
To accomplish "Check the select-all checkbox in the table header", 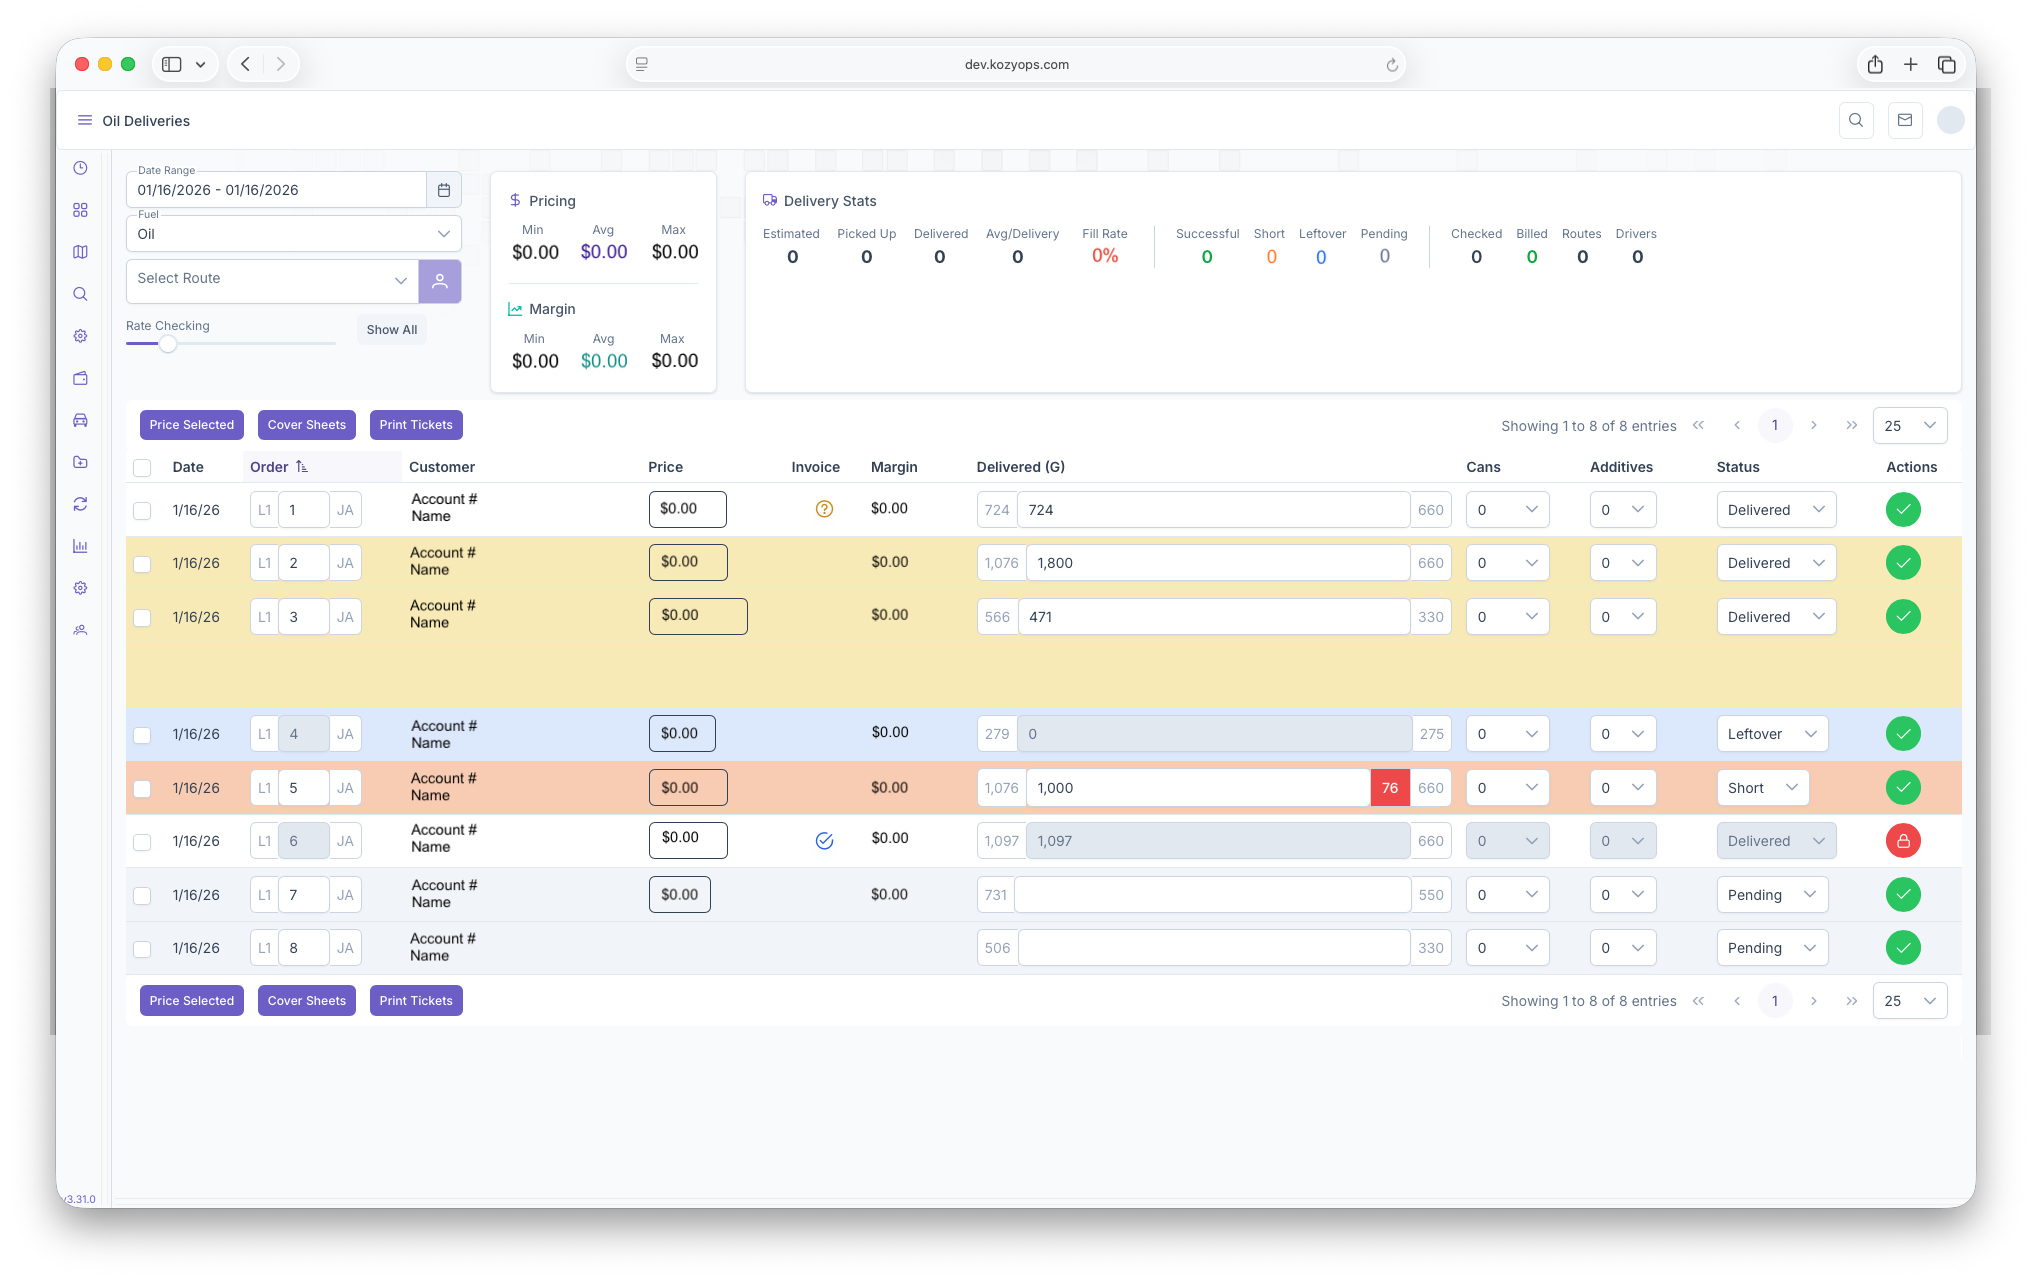I will pos(142,467).
